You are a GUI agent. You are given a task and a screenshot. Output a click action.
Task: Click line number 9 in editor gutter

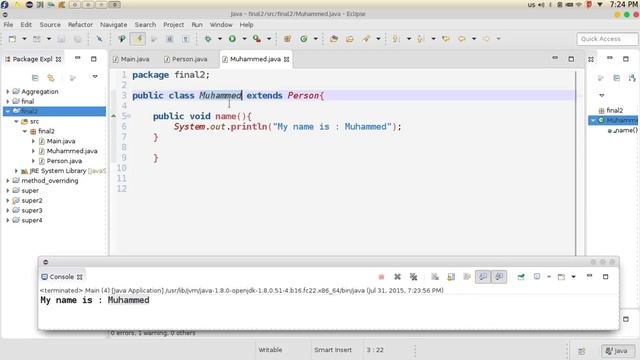click(124, 158)
